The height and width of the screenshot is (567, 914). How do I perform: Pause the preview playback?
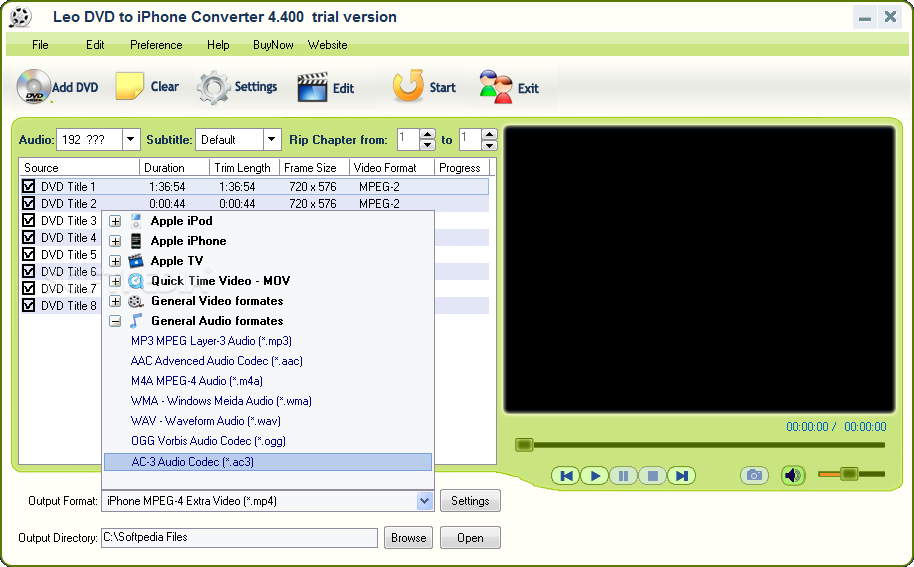tap(624, 476)
